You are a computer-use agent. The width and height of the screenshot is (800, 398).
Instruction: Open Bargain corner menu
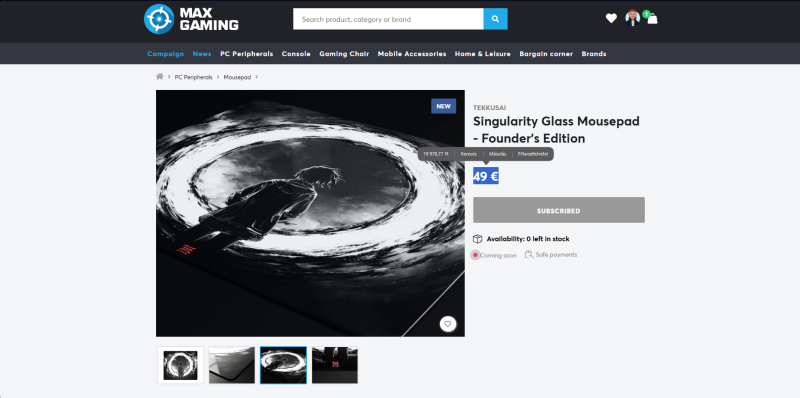(x=546, y=54)
